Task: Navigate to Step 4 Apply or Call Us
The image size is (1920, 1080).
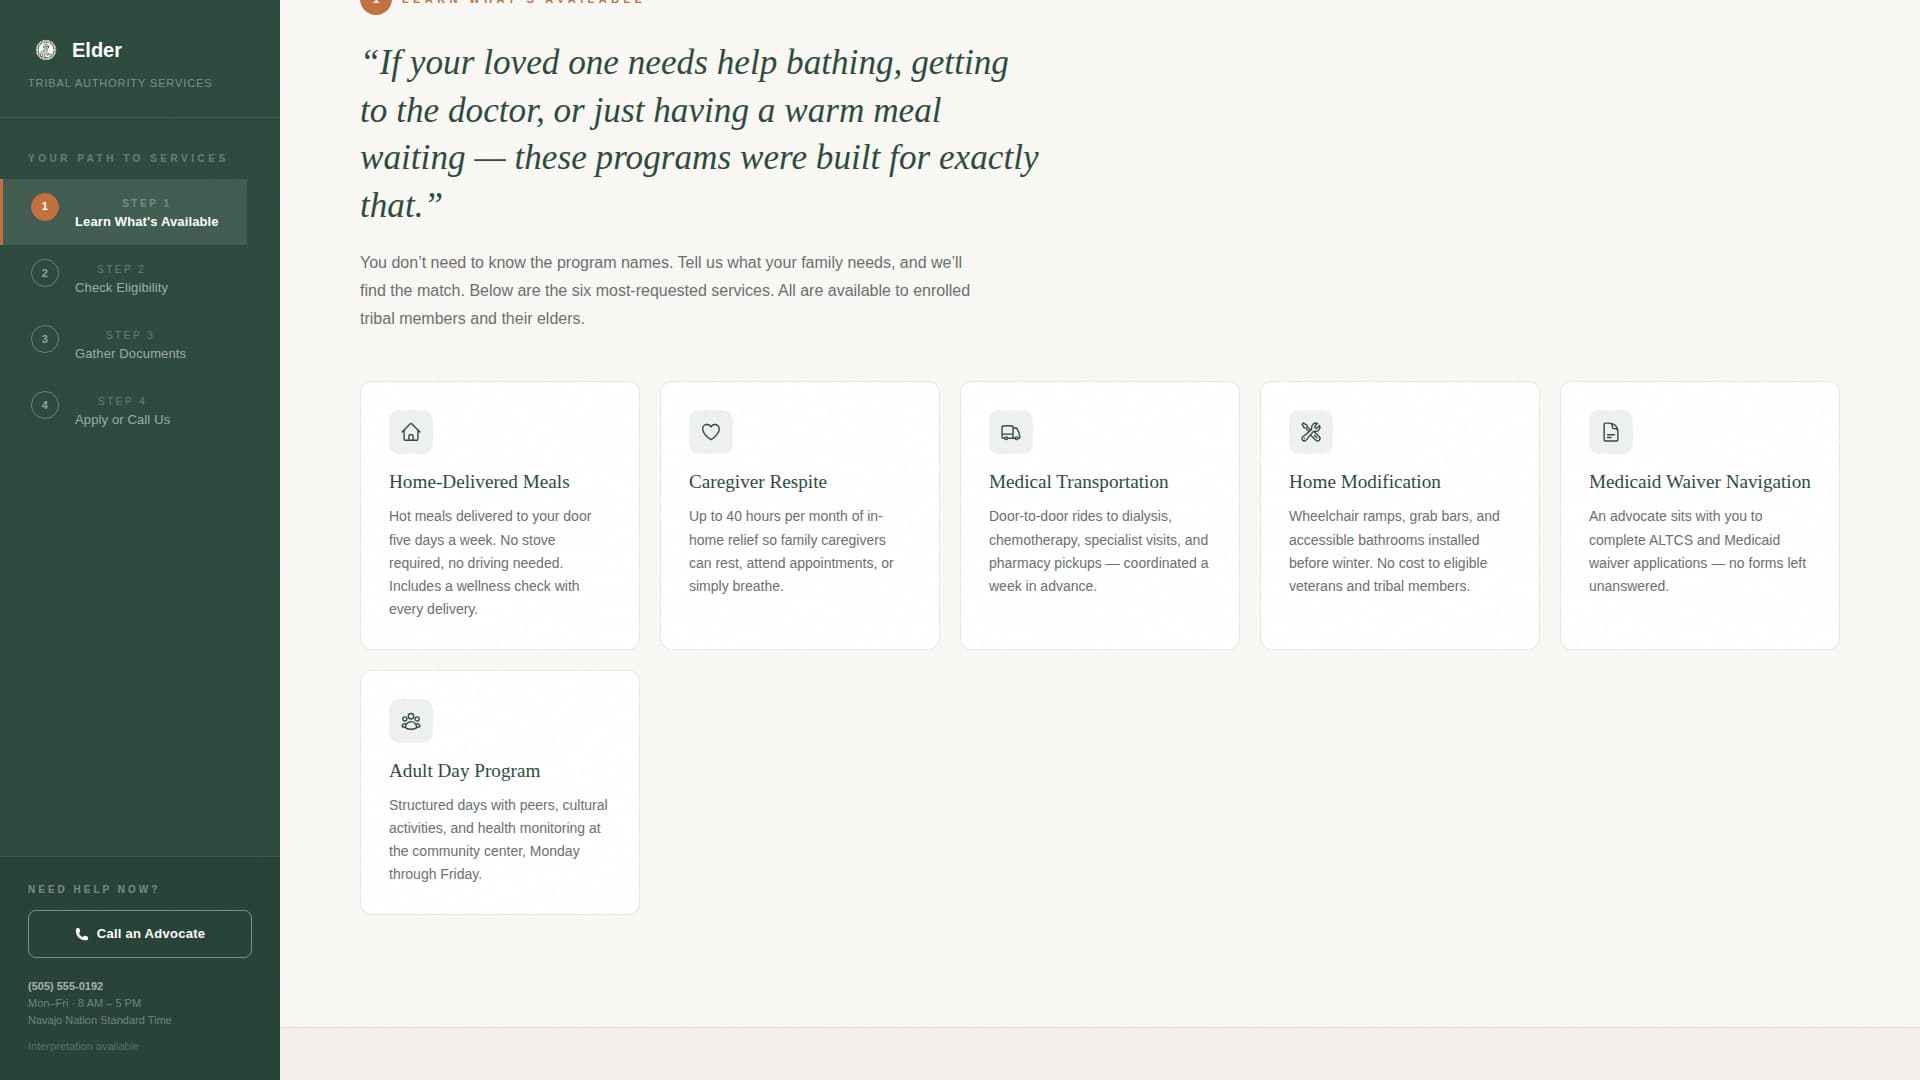Action: [x=122, y=411]
